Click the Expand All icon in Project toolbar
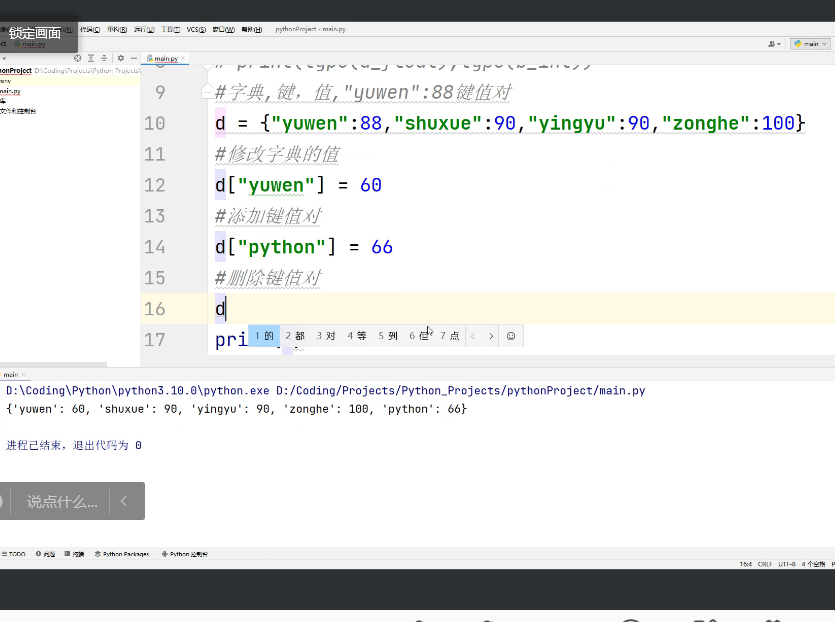 [x=92, y=58]
